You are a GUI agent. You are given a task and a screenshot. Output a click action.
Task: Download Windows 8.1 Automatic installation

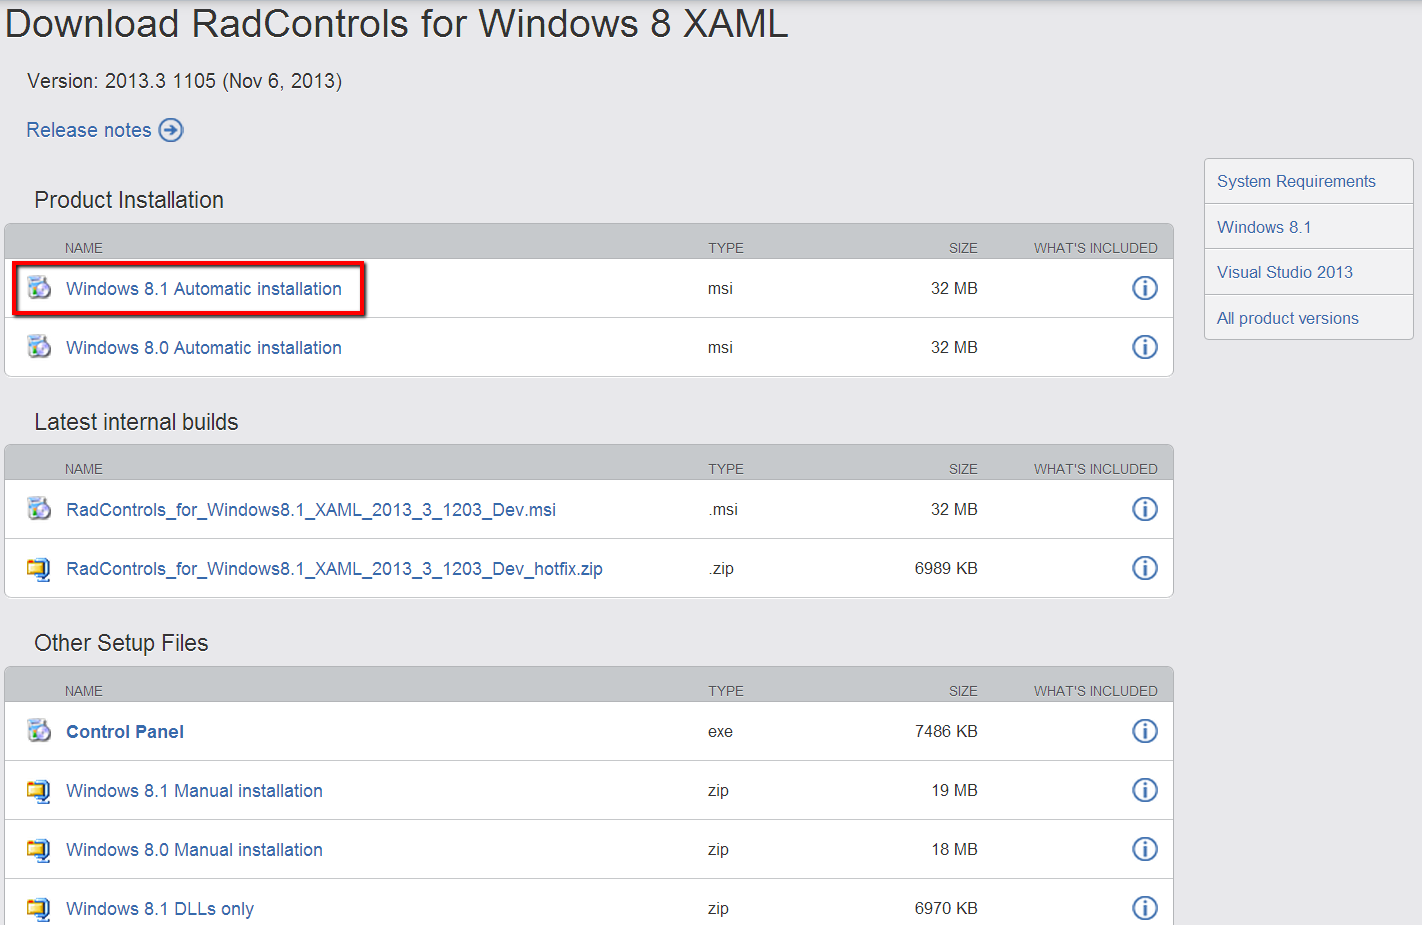coord(204,289)
